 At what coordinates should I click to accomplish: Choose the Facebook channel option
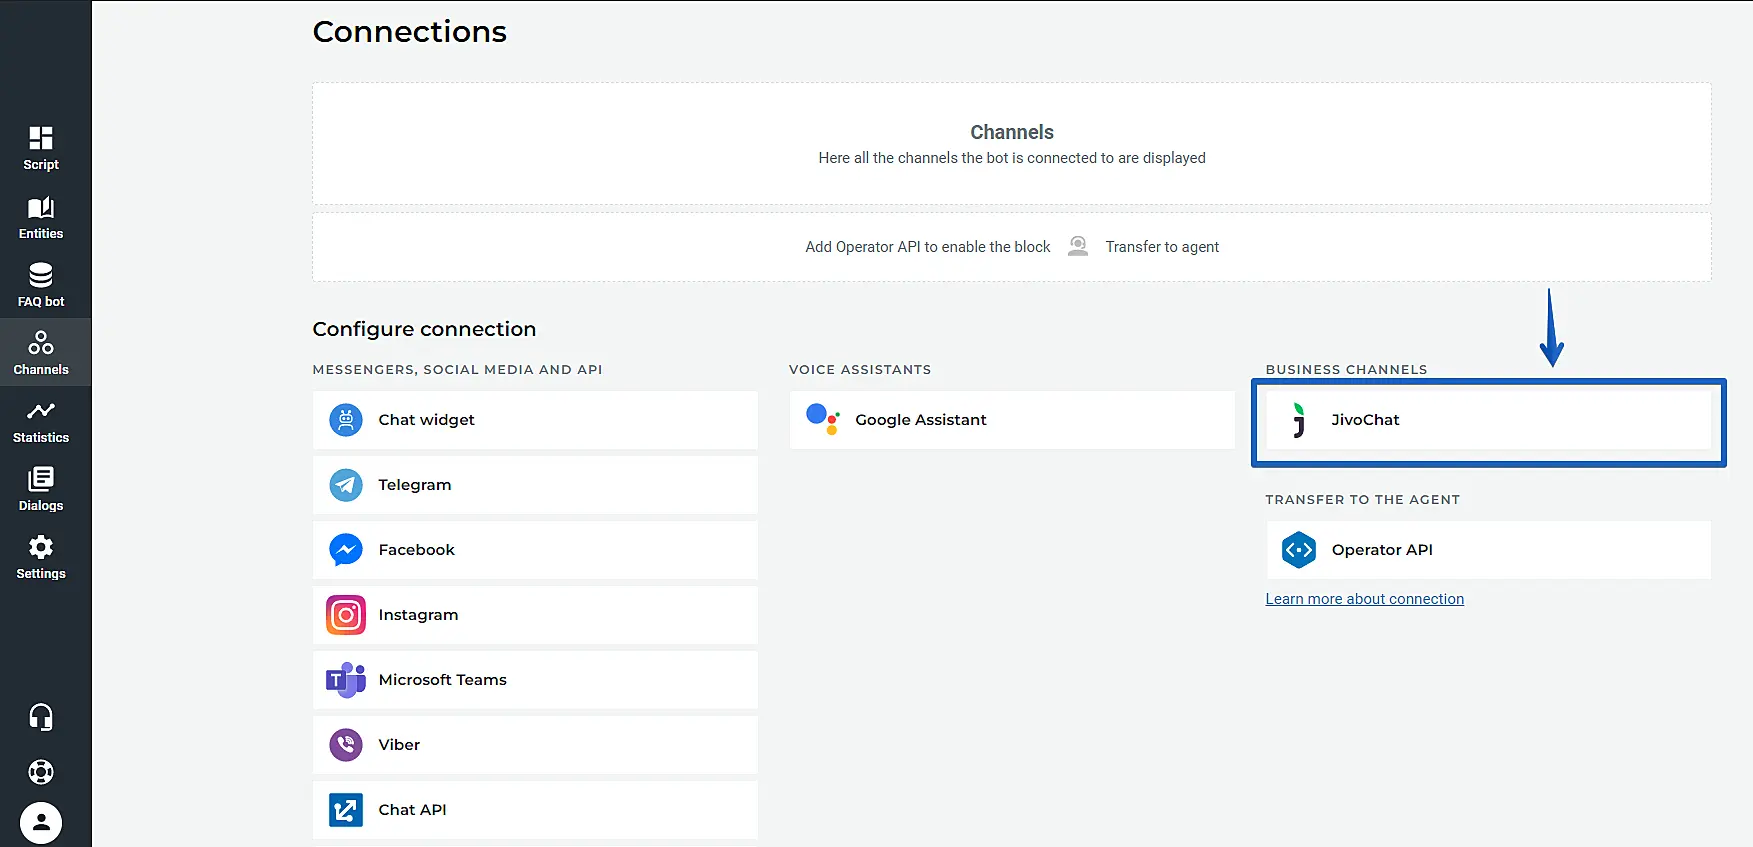535,550
